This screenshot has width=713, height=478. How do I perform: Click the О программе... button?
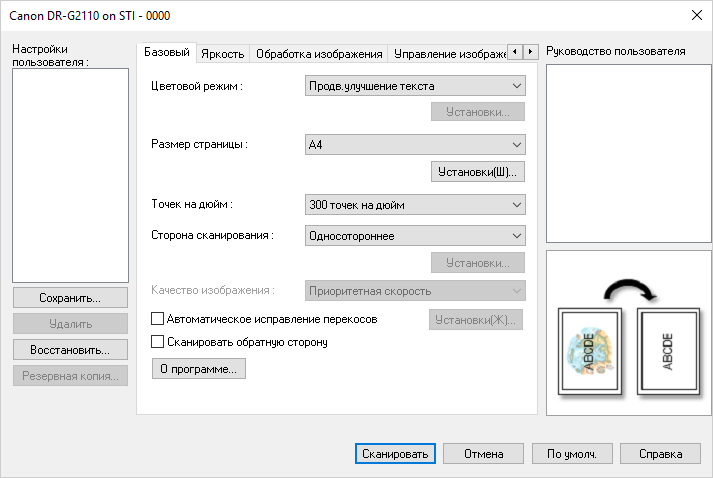[198, 369]
